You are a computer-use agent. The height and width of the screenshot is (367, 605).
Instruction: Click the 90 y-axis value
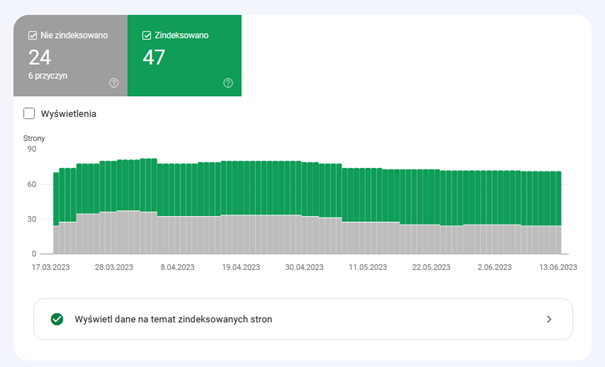(x=32, y=149)
